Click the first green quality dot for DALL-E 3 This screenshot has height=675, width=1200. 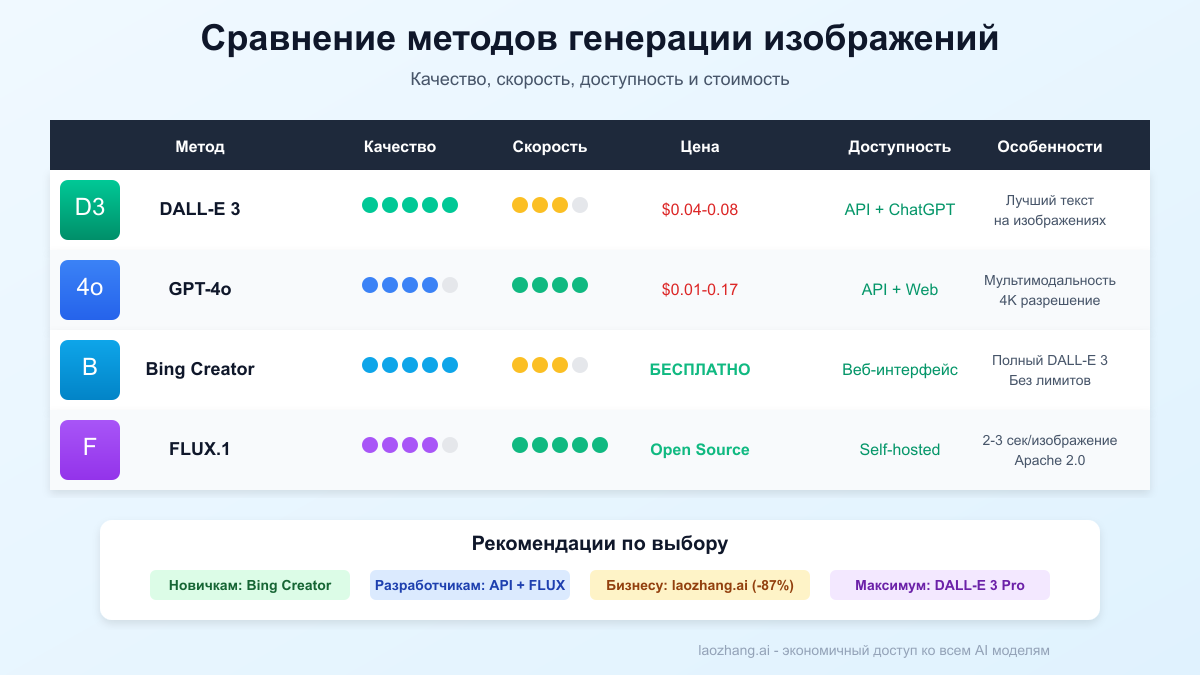pos(369,203)
